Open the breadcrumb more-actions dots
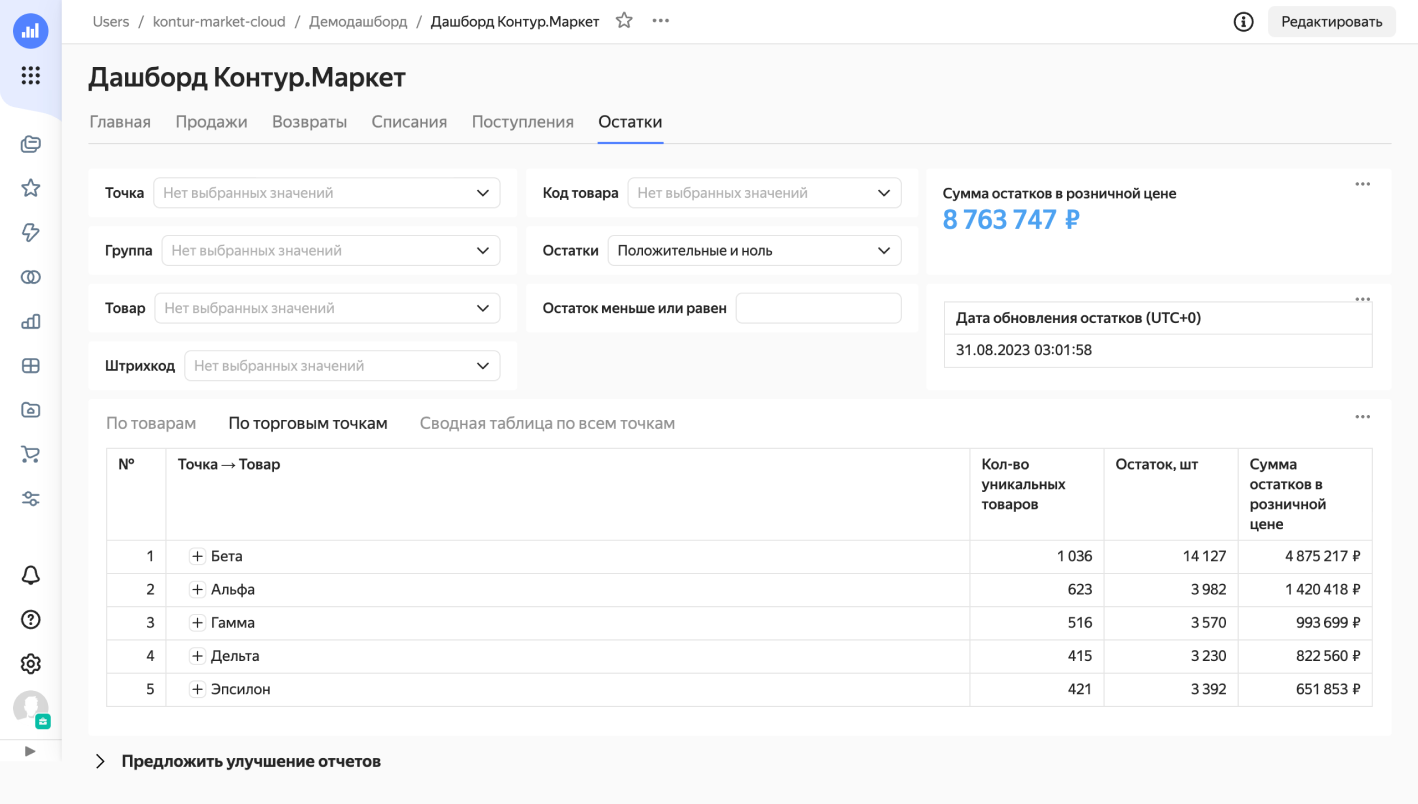 660,21
